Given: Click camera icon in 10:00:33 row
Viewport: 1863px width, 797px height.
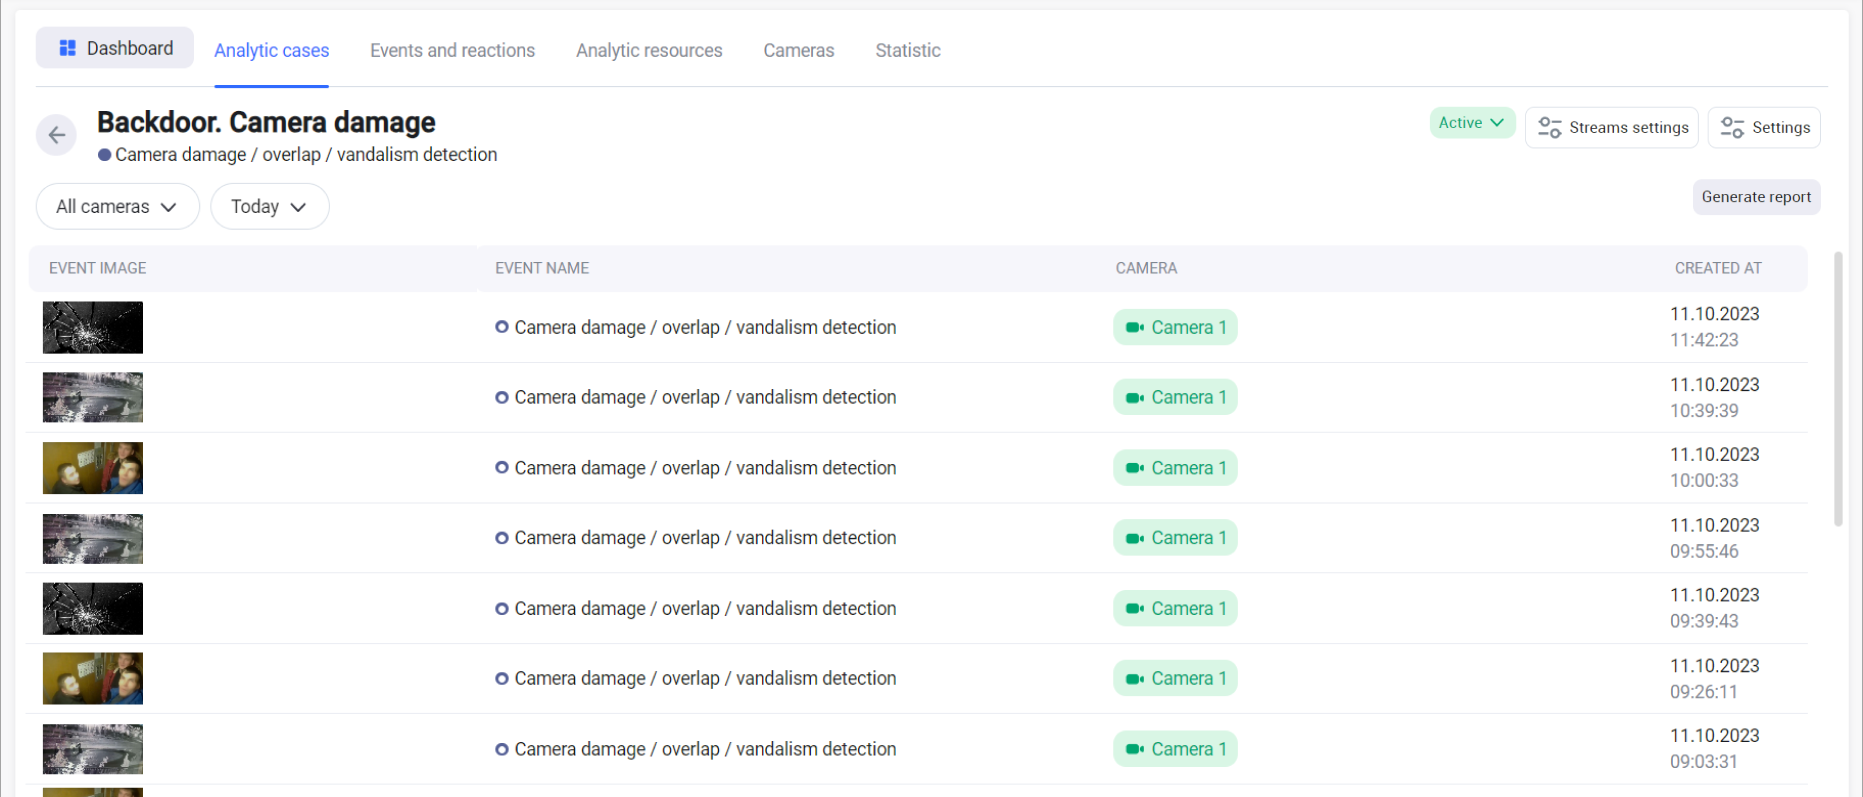Looking at the screenshot, I should [x=1134, y=468].
